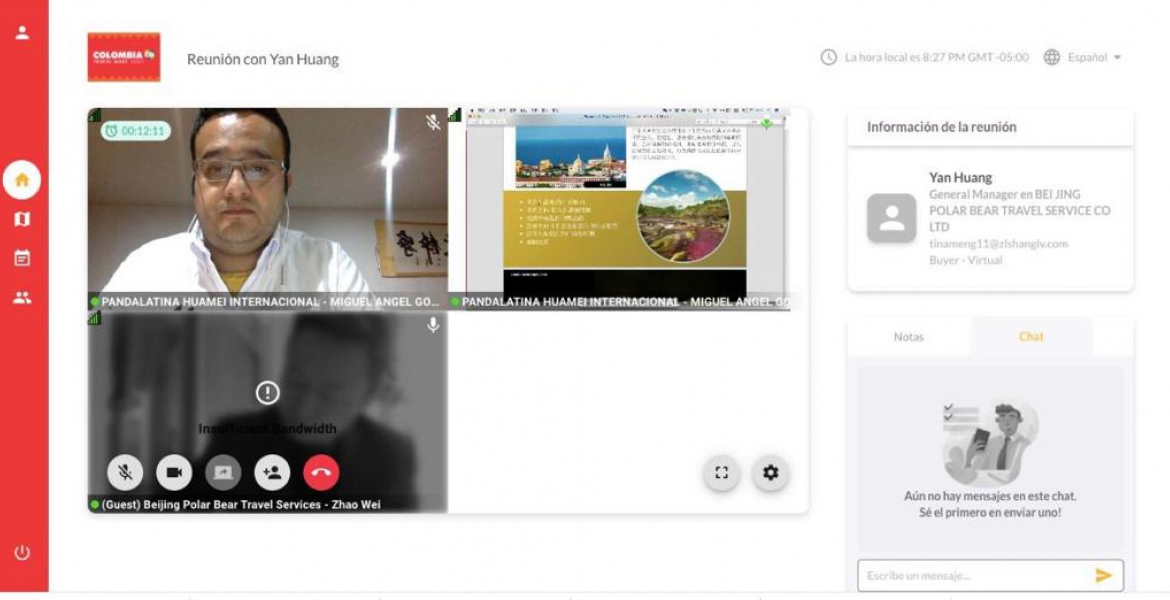Click Yan Huang's avatar placeholder
This screenshot has height=600, width=1170.
click(x=892, y=219)
